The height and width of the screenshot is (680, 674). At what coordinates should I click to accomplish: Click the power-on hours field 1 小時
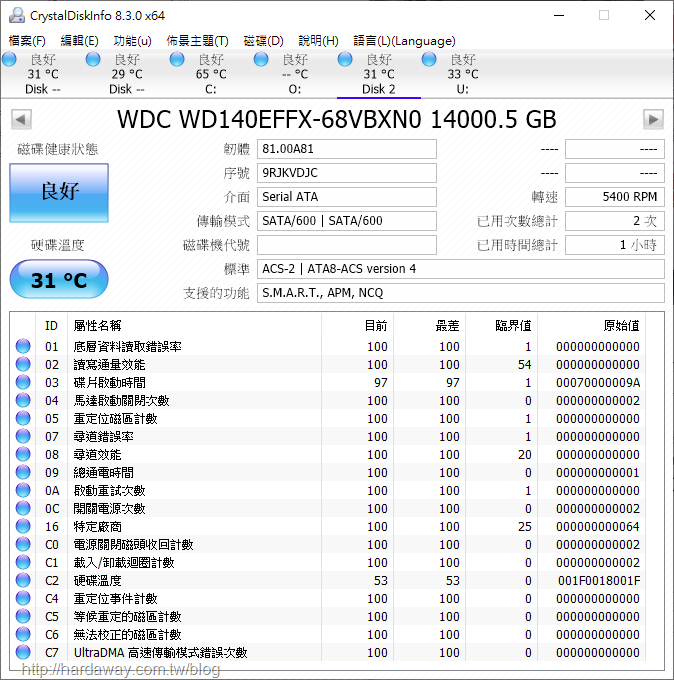615,245
